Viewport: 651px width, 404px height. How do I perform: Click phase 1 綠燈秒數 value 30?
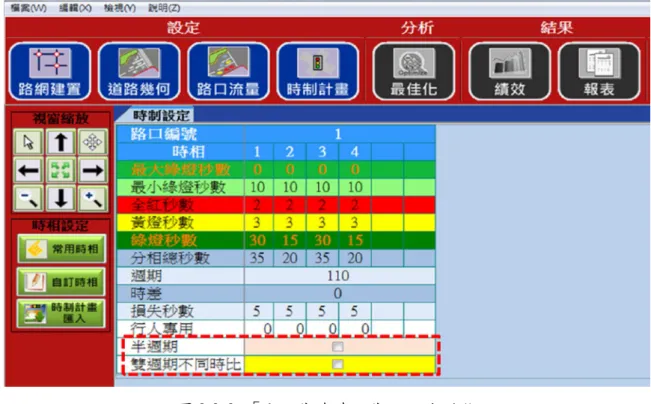(x=257, y=240)
